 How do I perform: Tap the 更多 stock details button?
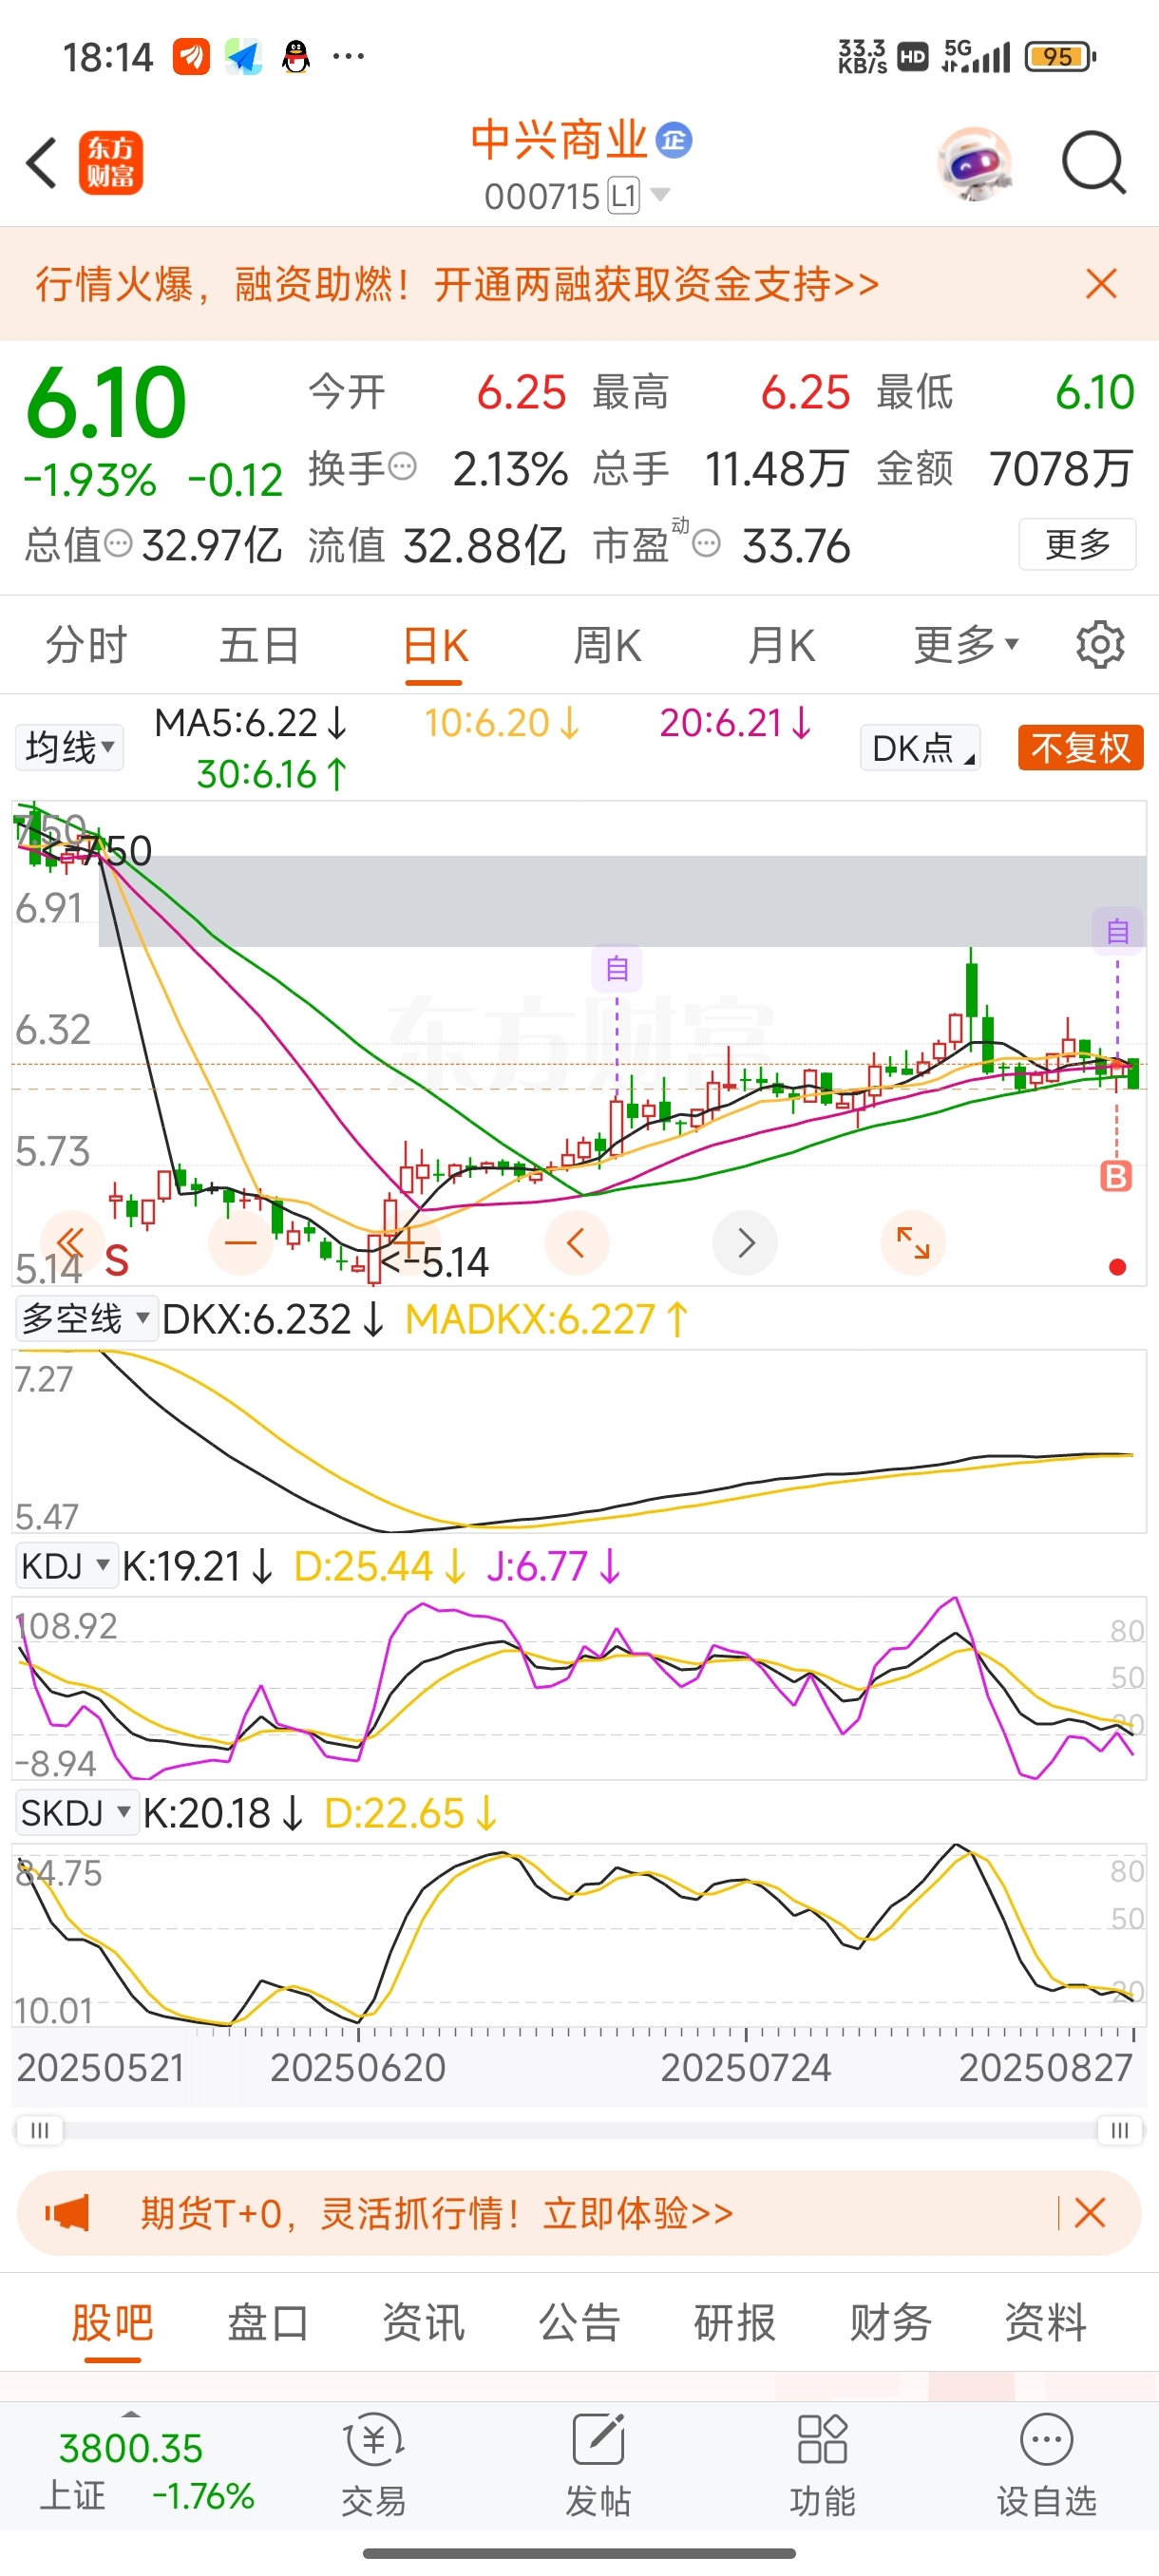click(x=1077, y=544)
